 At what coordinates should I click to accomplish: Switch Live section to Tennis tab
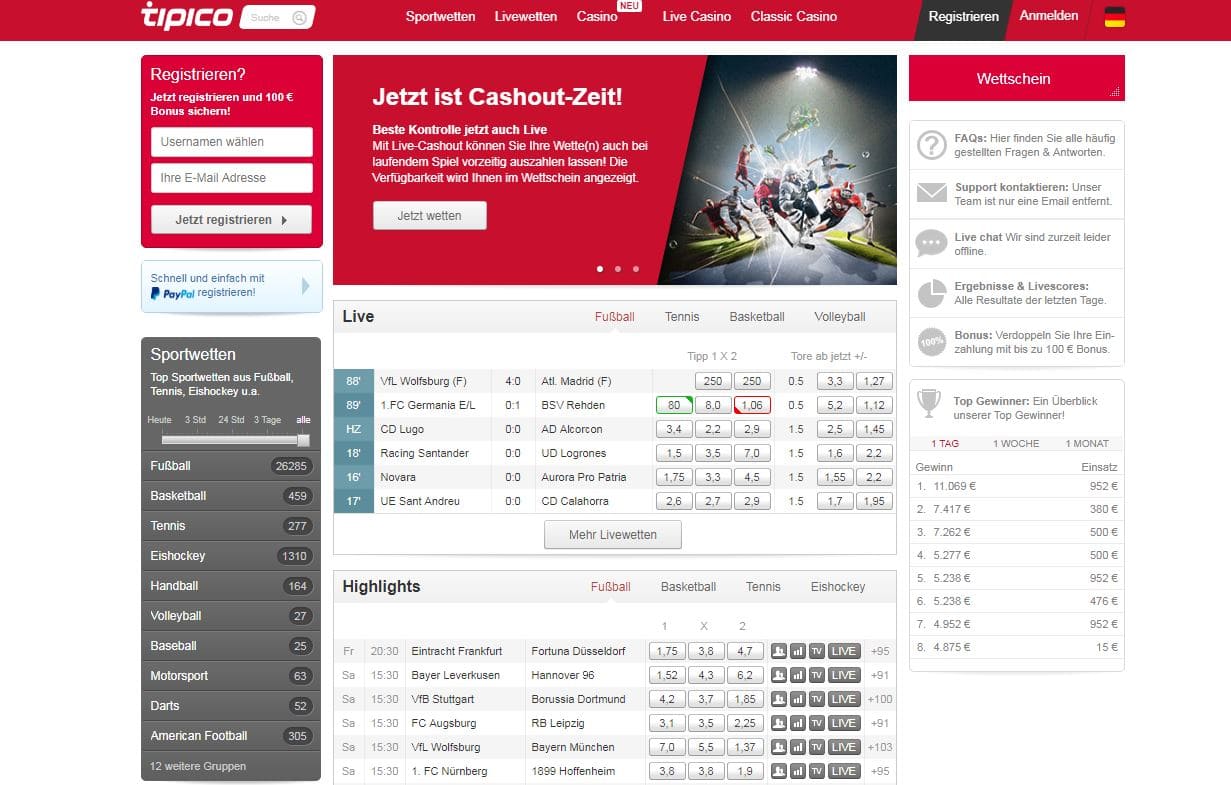coord(682,317)
